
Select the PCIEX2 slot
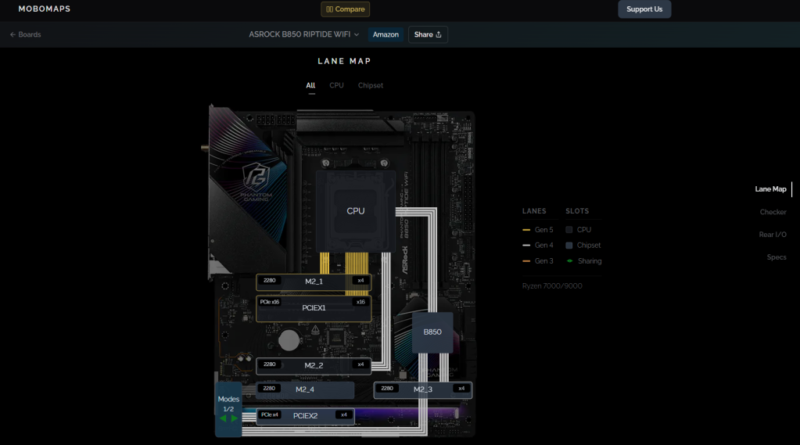click(x=305, y=416)
